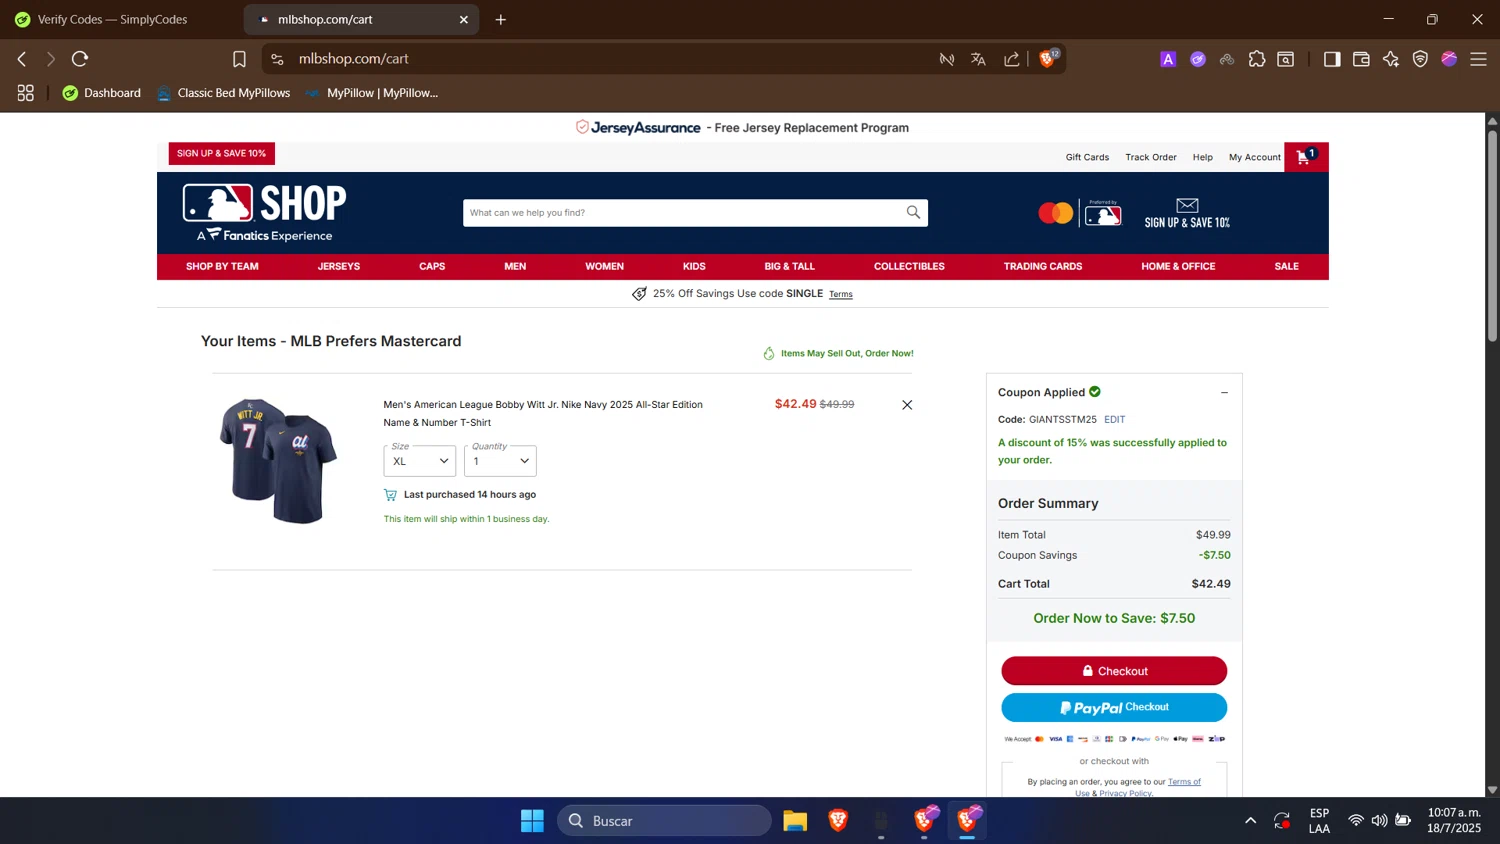Click the taskbar Buscar search box
This screenshot has height=844, width=1500.
(664, 821)
